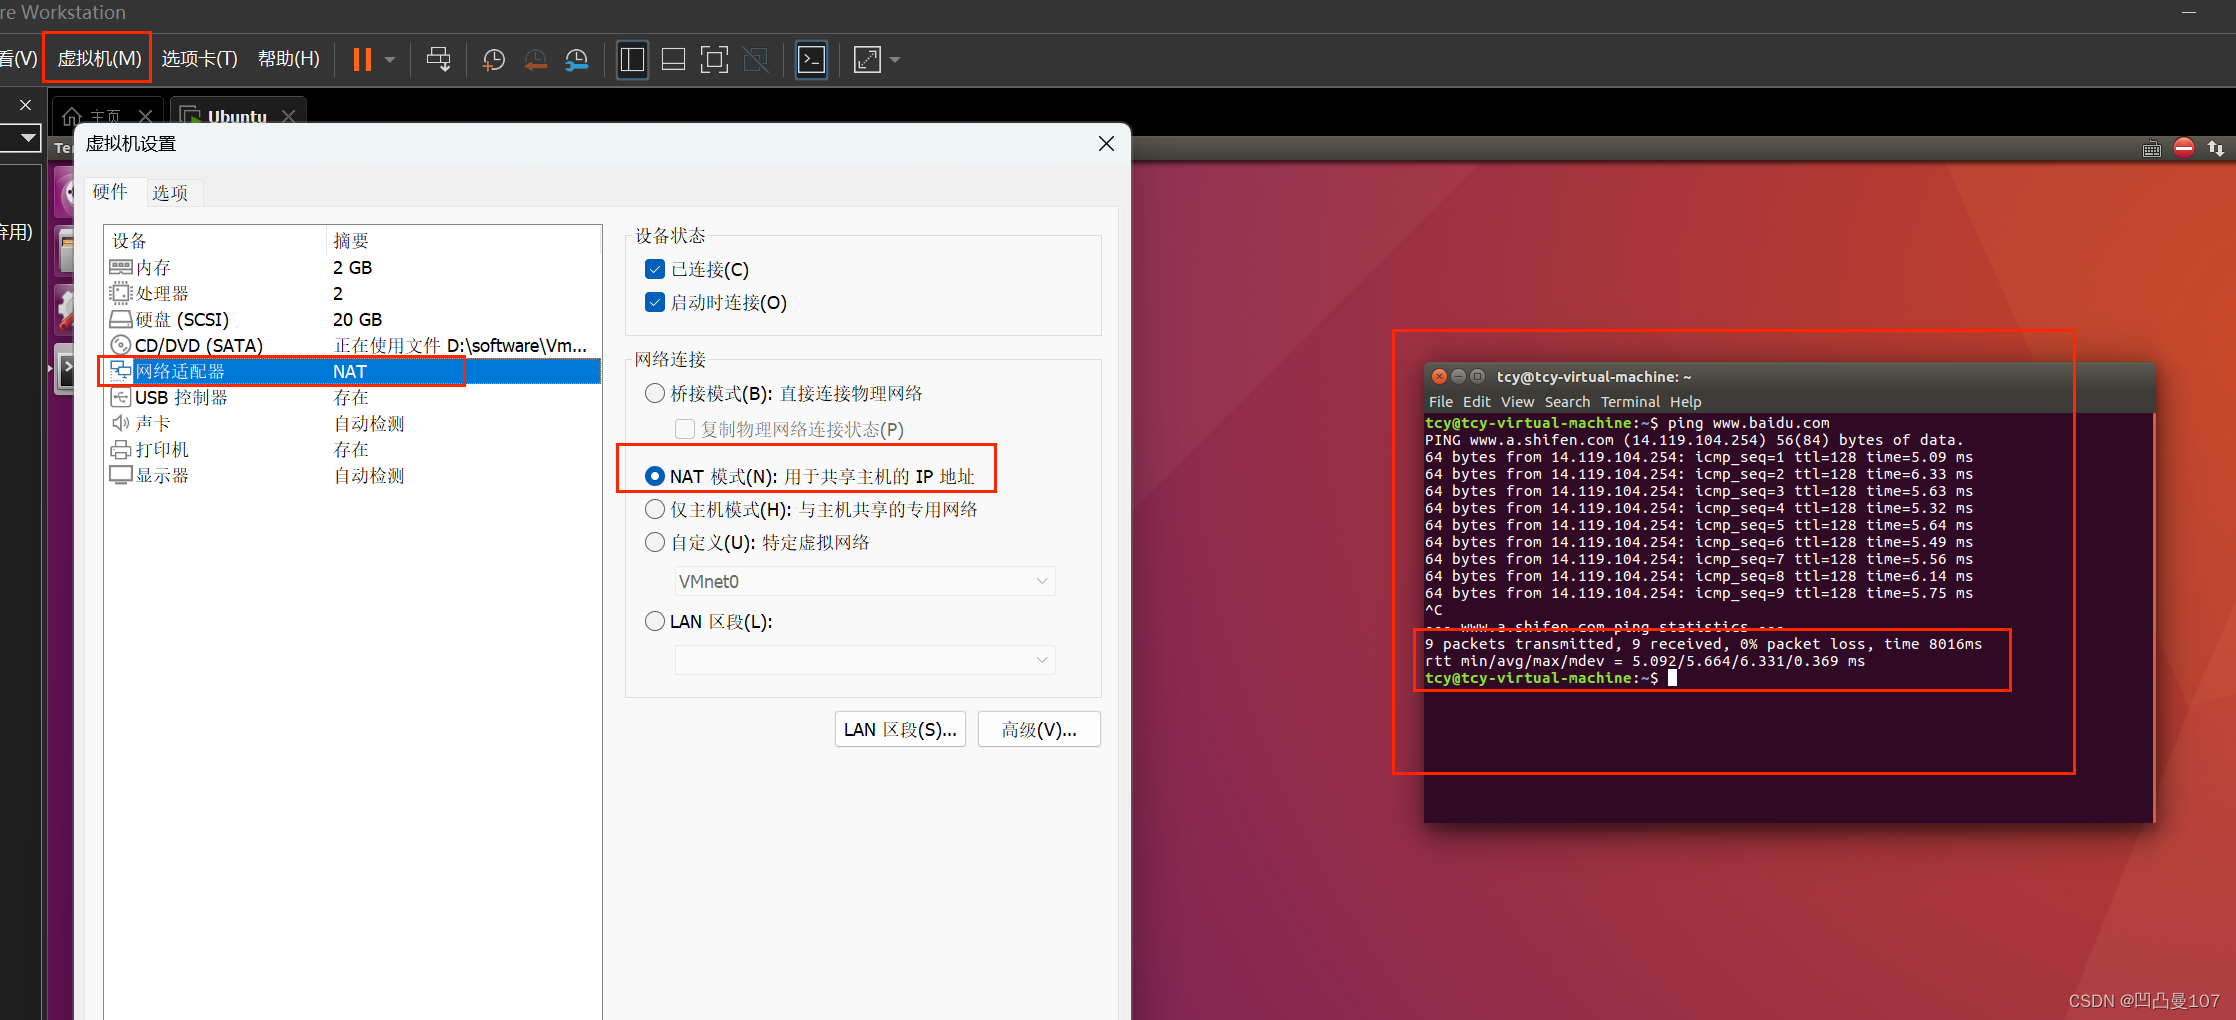This screenshot has width=2236, height=1020.
Task: Click the 高级(V)... button
Action: pyautogui.click(x=1039, y=729)
